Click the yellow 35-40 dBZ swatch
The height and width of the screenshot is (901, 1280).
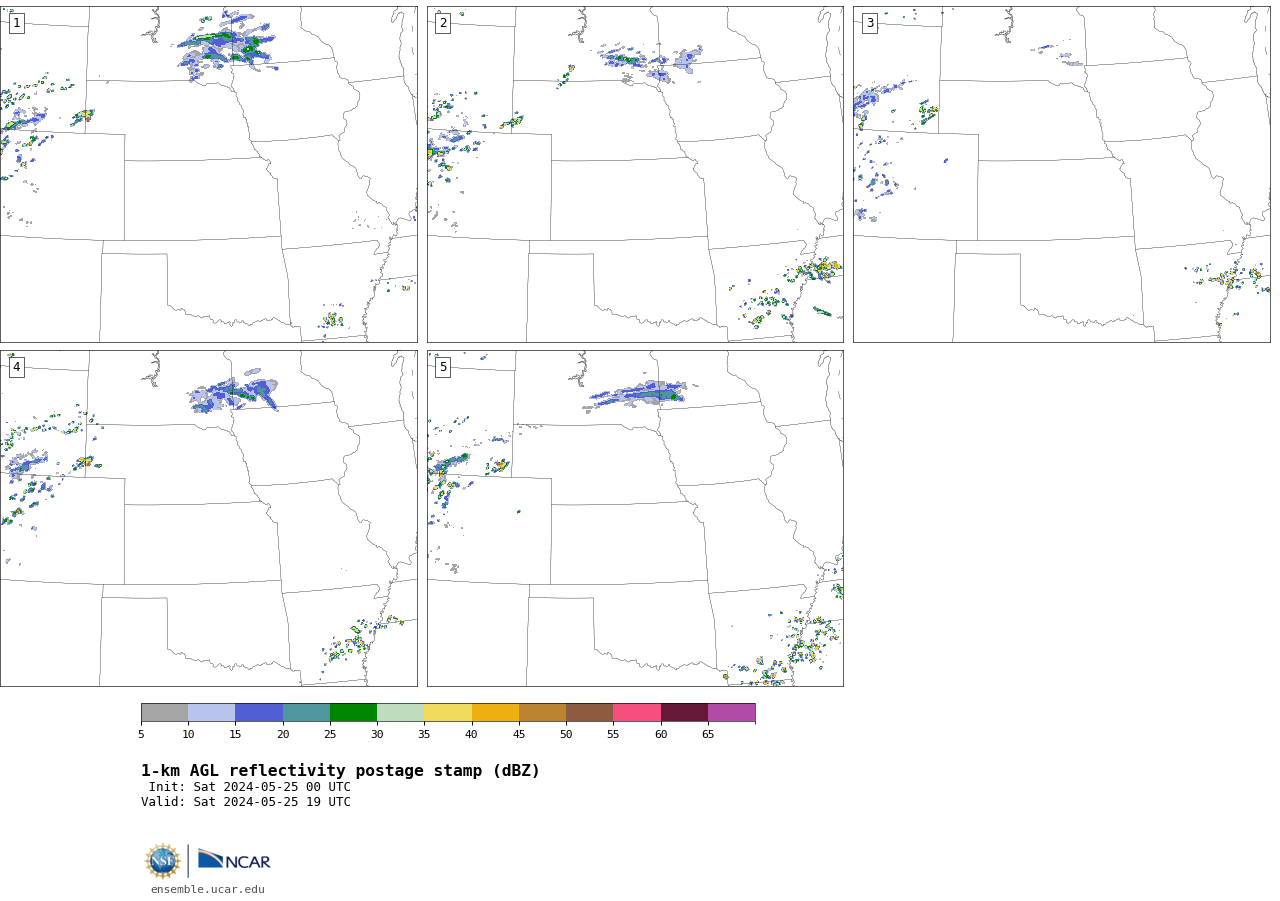click(x=448, y=712)
